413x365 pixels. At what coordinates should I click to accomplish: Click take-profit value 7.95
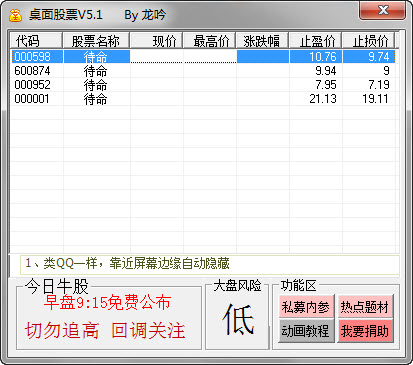326,85
